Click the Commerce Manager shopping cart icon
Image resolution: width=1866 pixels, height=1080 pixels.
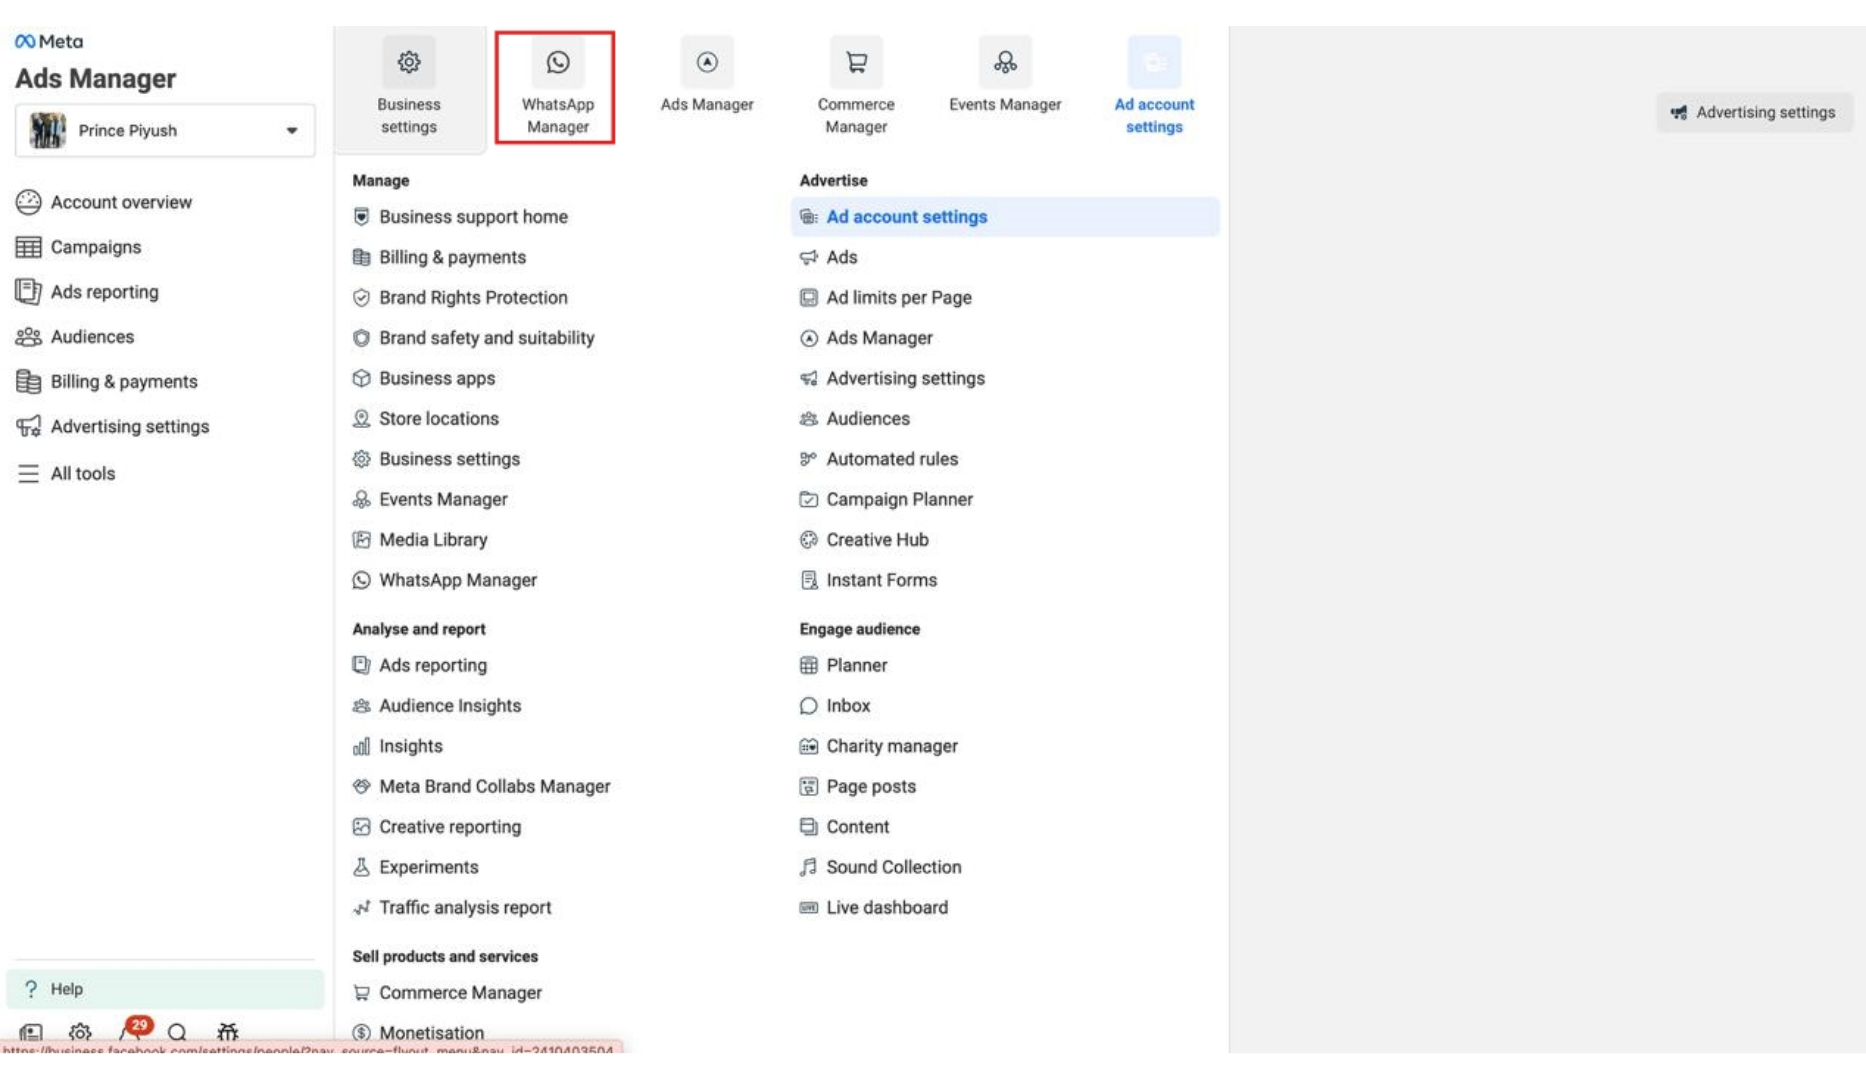pyautogui.click(x=856, y=62)
